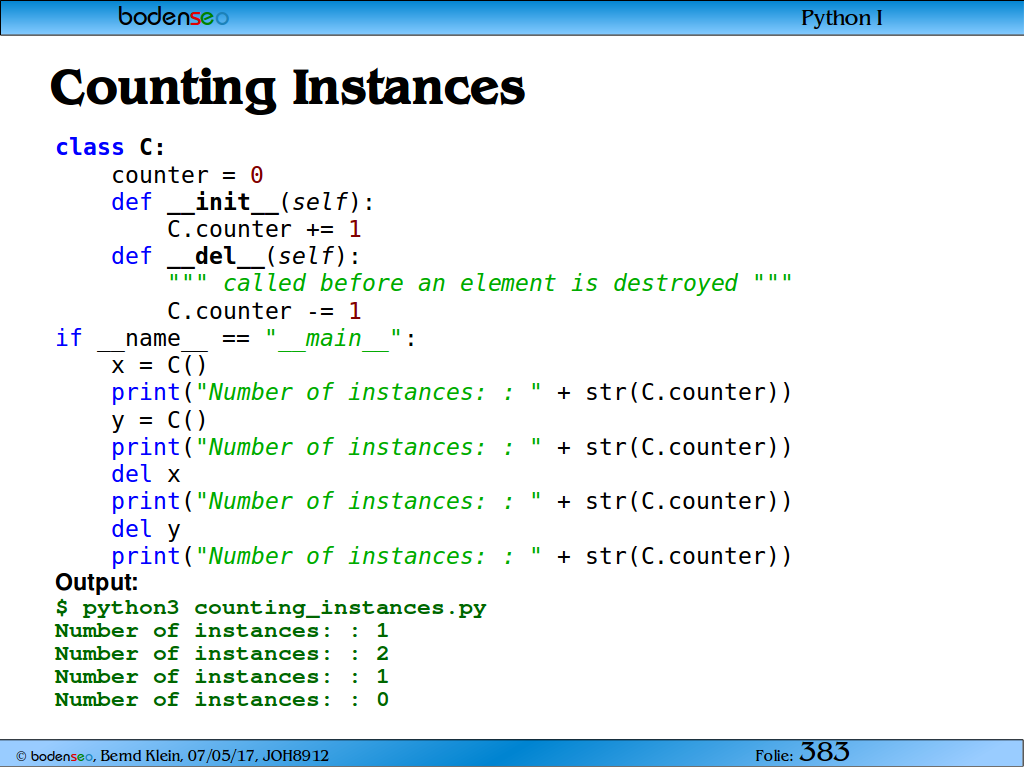
Task: Click the output line 'Number of instances: : 0'
Action: point(222,699)
